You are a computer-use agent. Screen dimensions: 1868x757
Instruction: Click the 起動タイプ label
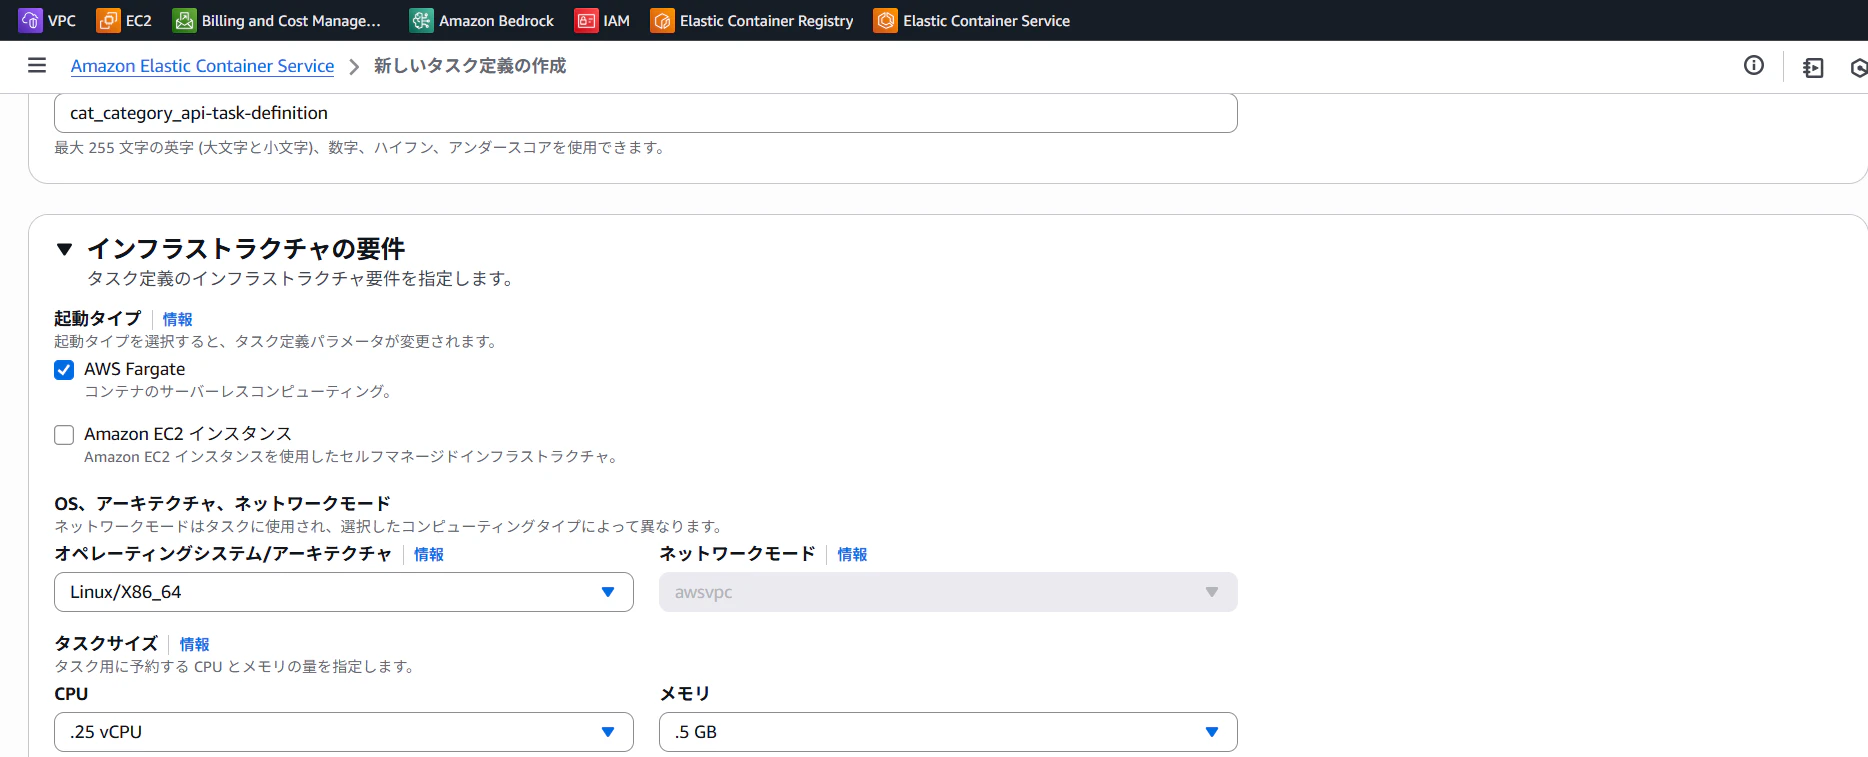point(98,318)
